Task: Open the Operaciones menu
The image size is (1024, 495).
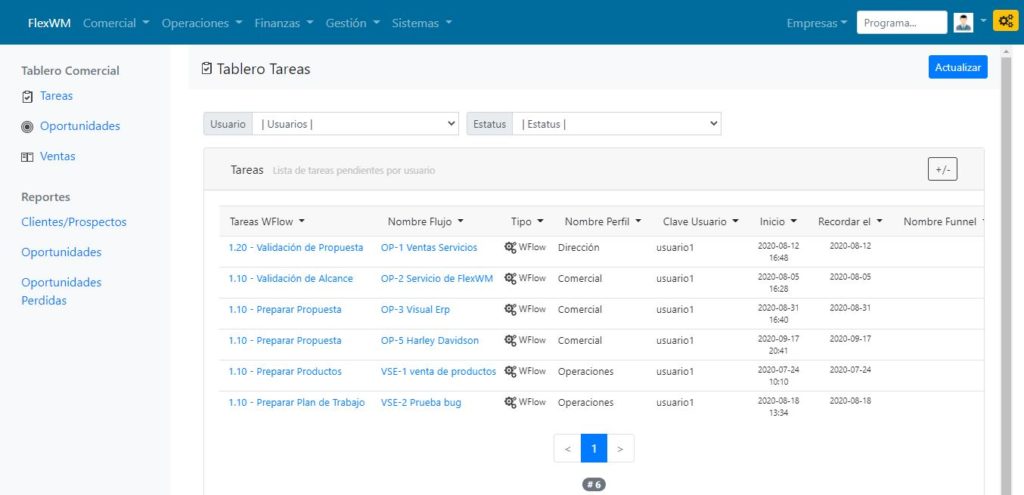Action: (202, 23)
